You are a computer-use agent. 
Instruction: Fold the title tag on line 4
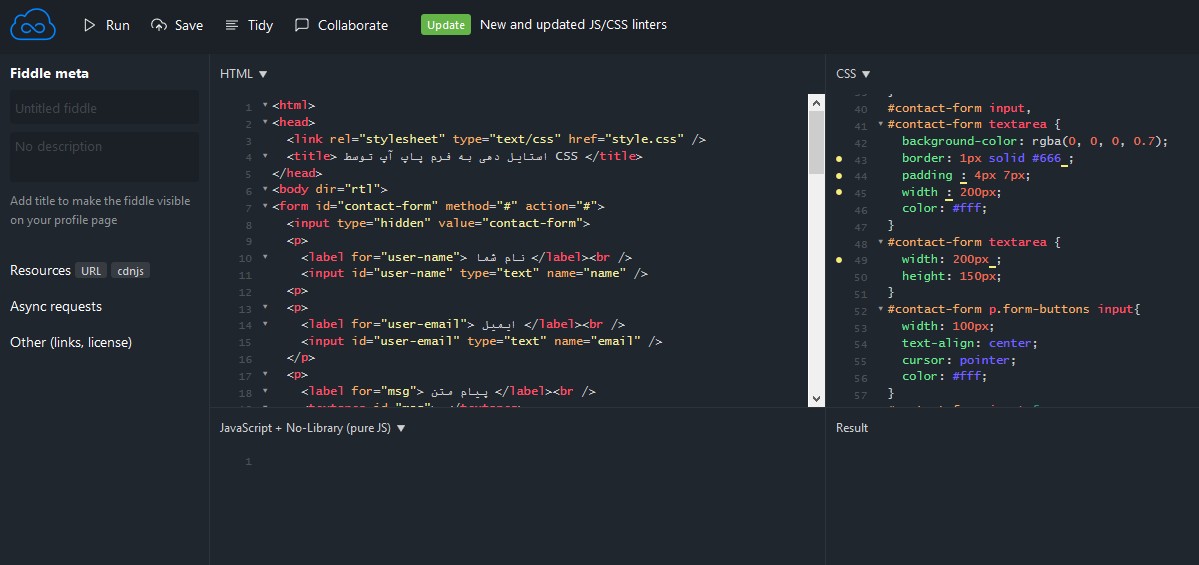[x=265, y=156]
